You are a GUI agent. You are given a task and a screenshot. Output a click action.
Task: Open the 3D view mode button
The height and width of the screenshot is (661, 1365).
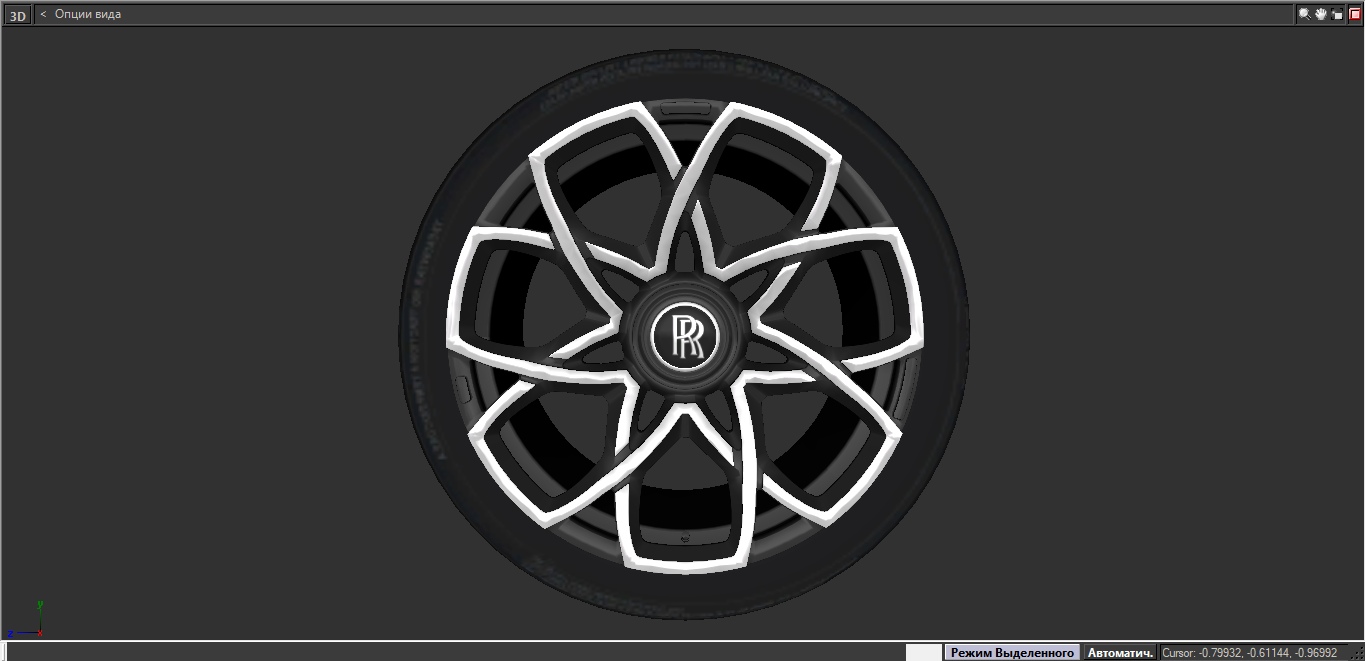coord(18,15)
